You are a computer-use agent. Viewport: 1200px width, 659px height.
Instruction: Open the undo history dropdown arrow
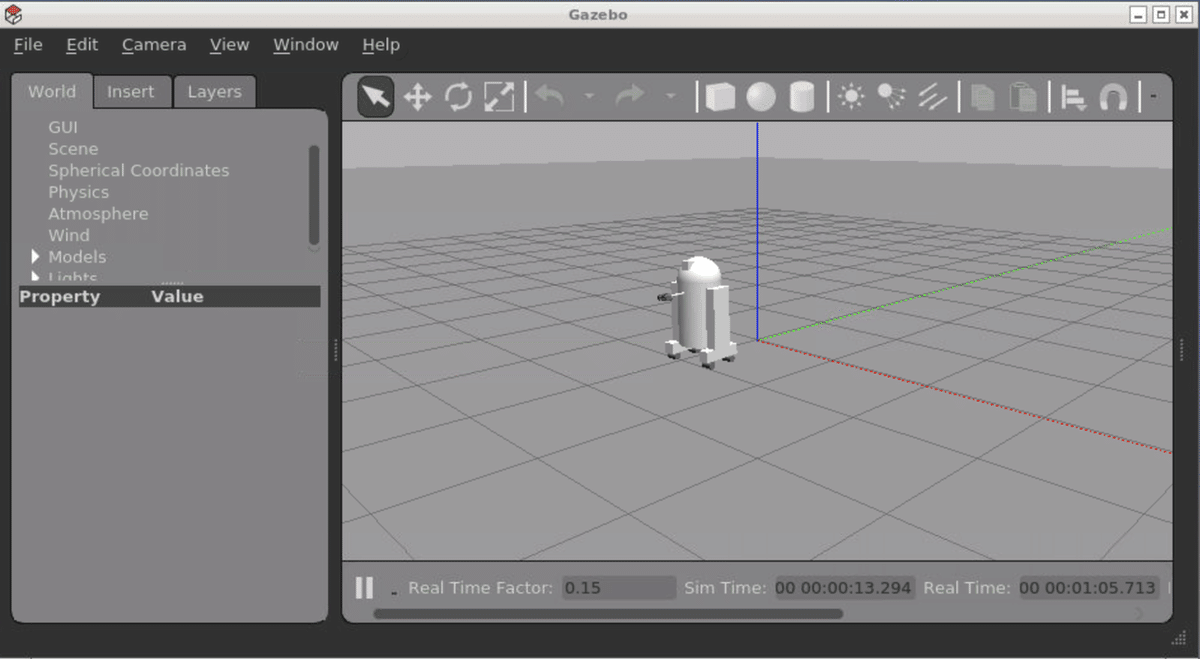point(589,97)
